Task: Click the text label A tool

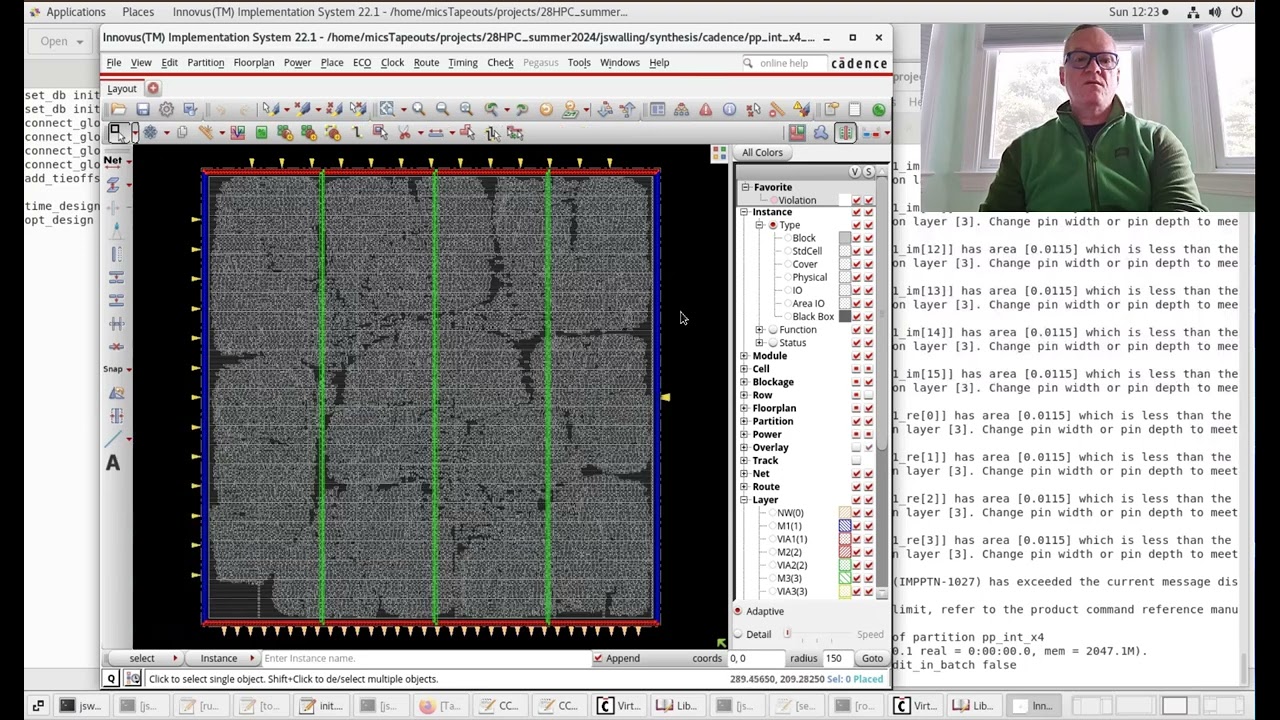Action: click(x=113, y=463)
